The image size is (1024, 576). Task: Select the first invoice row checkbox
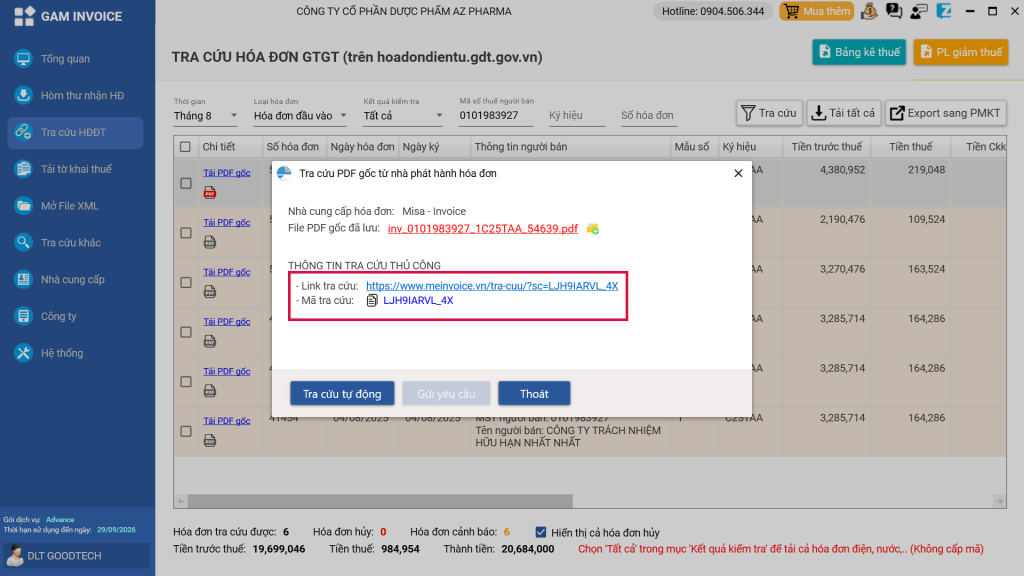pyautogui.click(x=185, y=183)
